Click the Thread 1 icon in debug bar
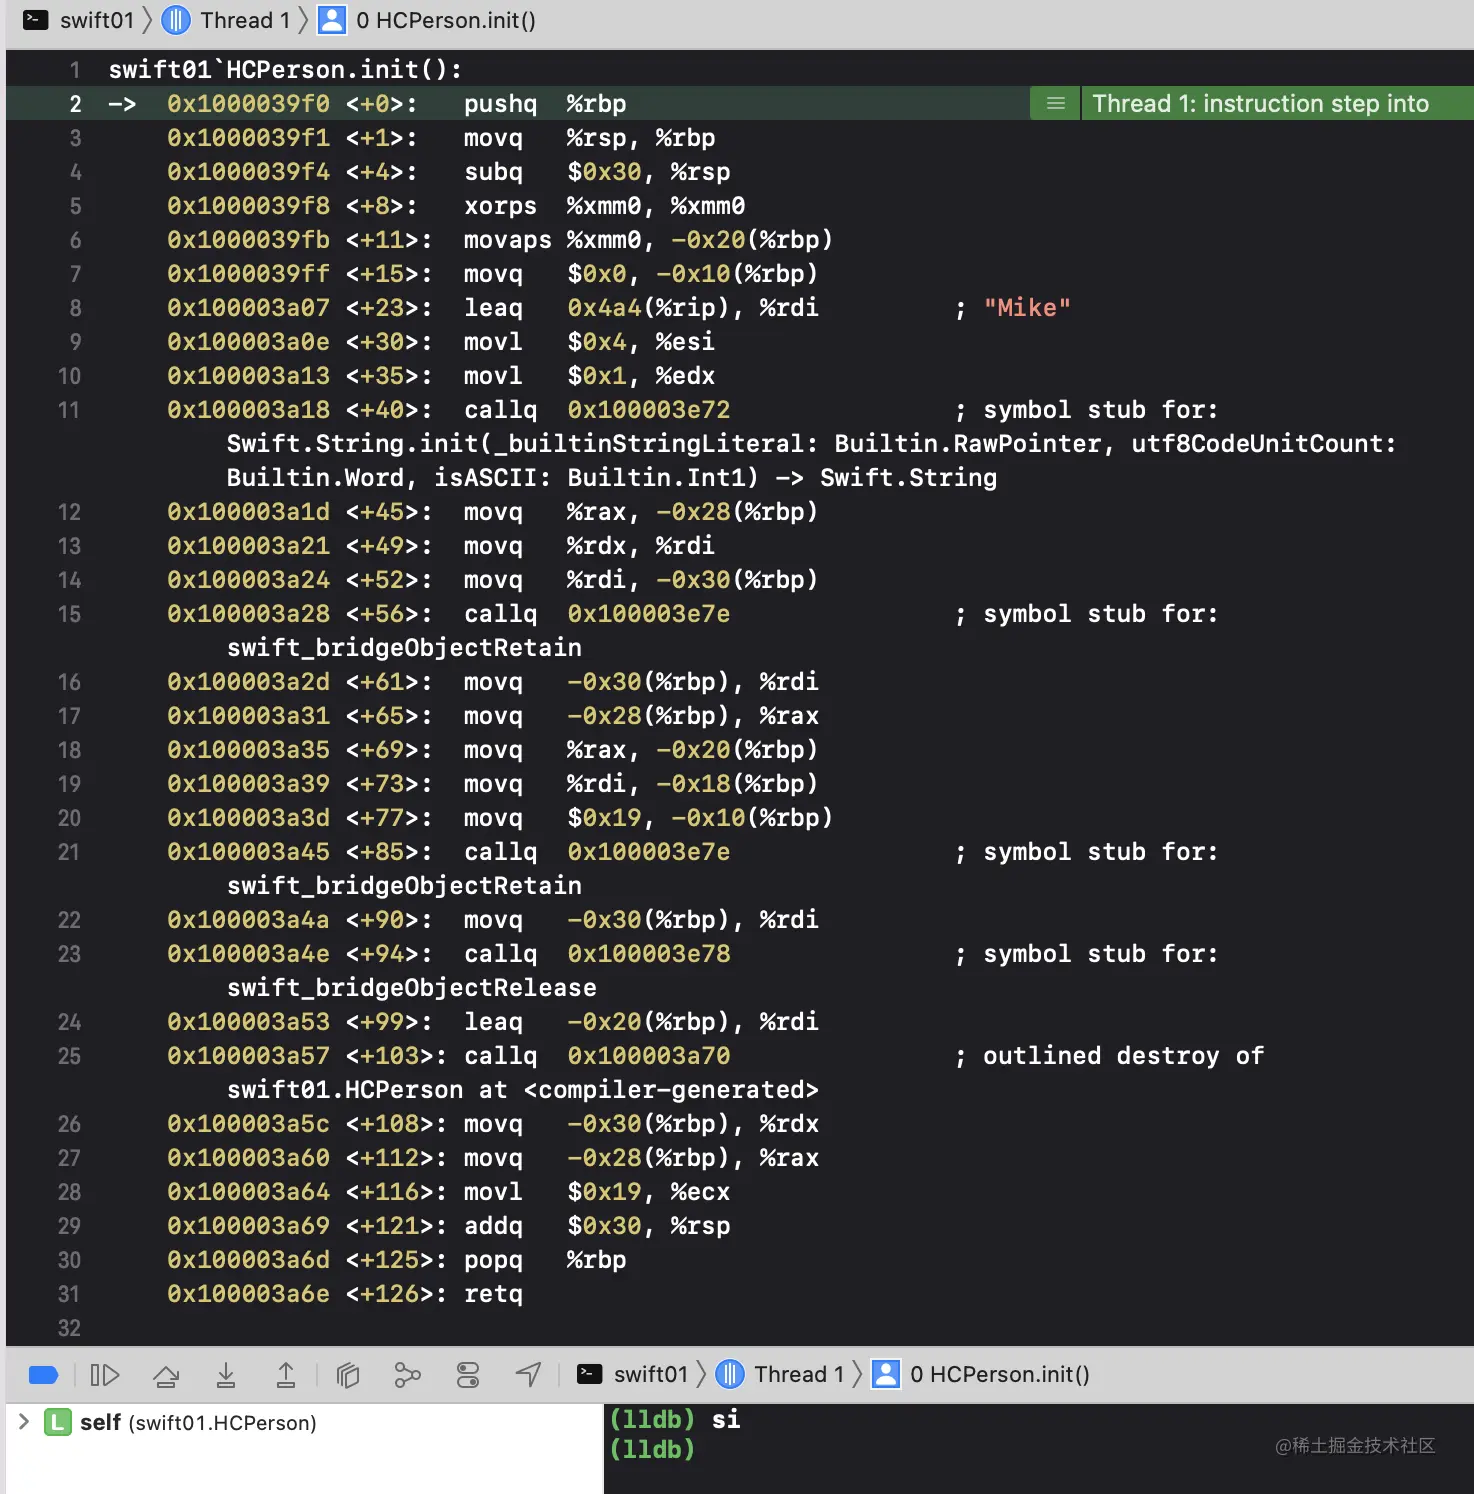This screenshot has width=1474, height=1494. [x=730, y=1374]
